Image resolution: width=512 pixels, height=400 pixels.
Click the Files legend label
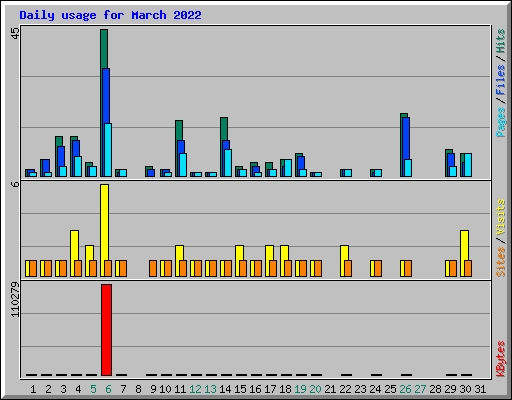tap(500, 80)
